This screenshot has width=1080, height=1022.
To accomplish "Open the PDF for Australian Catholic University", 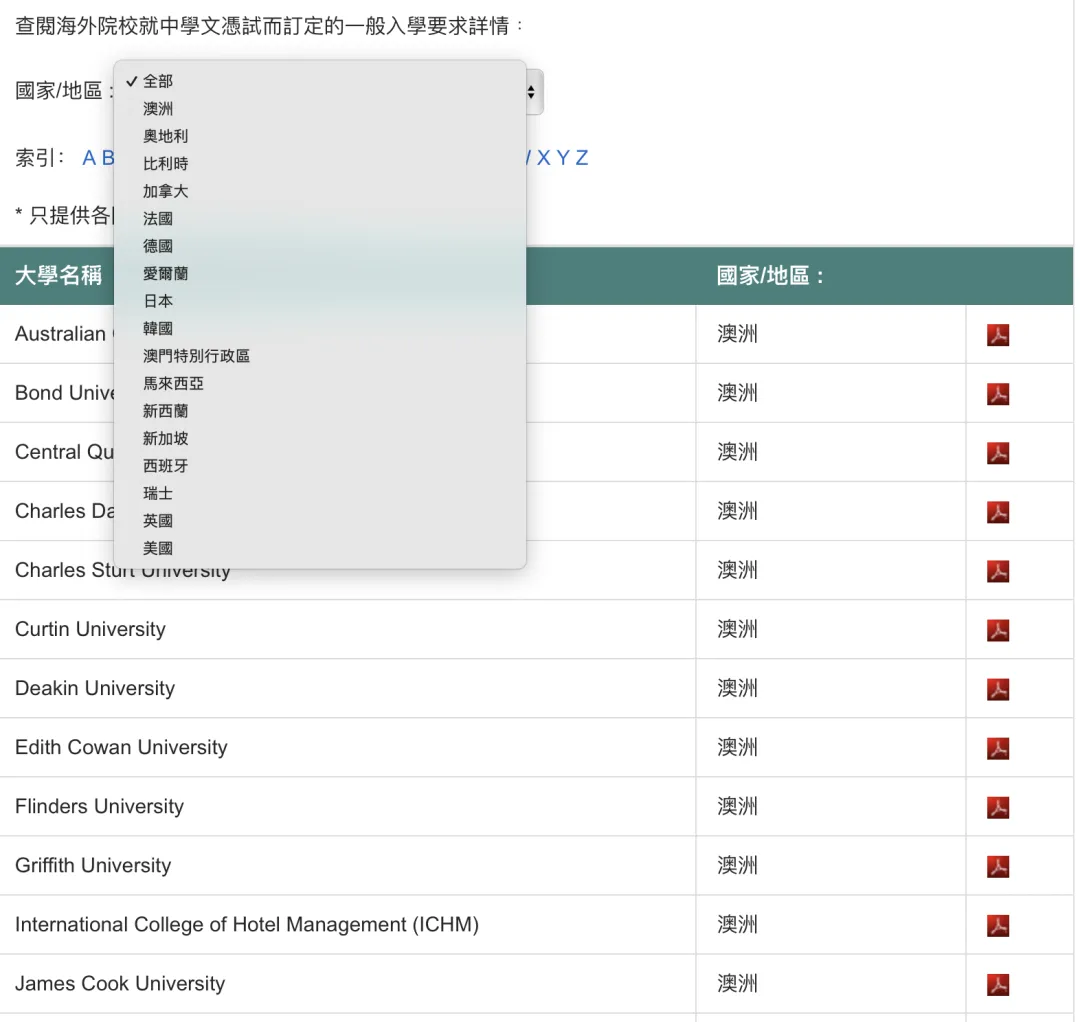I will click(x=997, y=335).
